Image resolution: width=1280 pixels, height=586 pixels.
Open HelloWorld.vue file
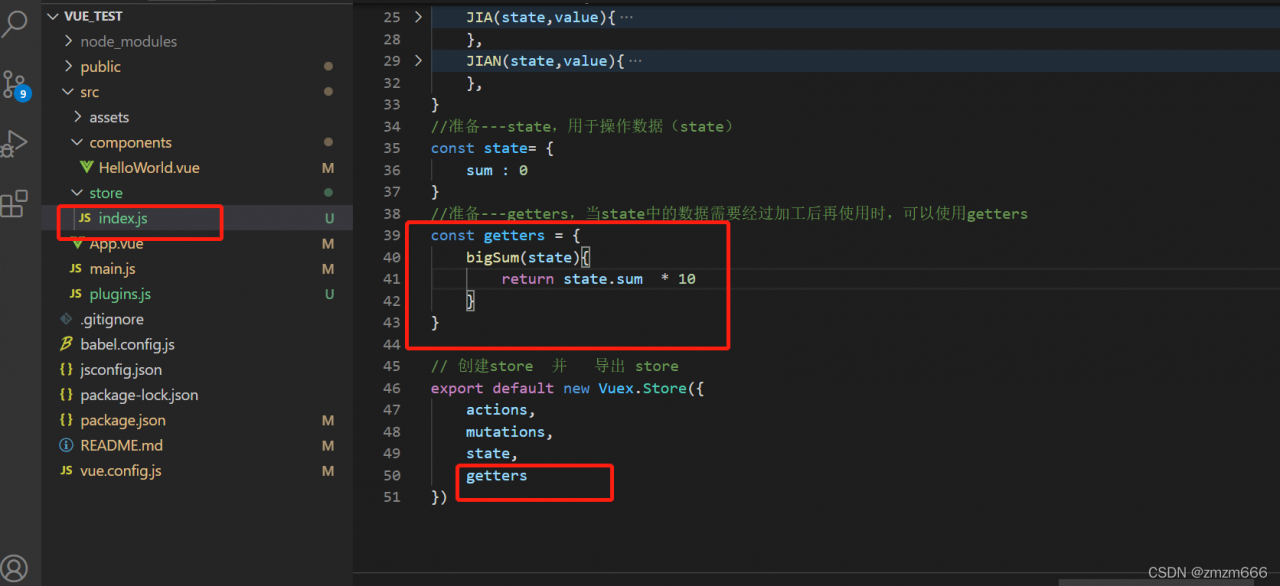[149, 167]
